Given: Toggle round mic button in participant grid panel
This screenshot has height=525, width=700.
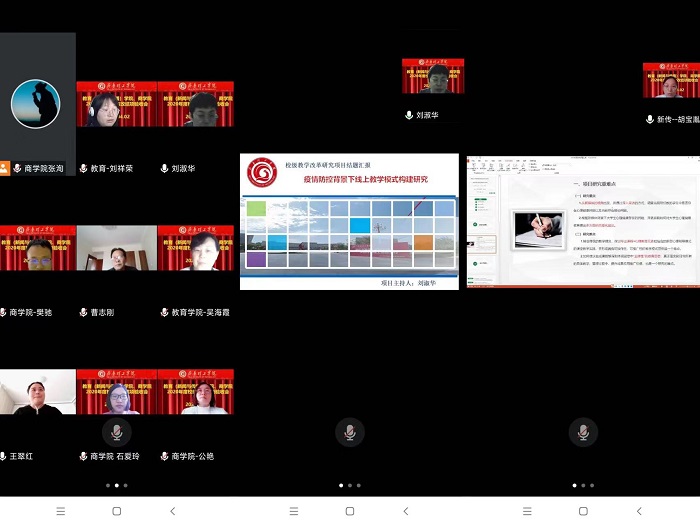Looking at the screenshot, I should click(x=116, y=432).
